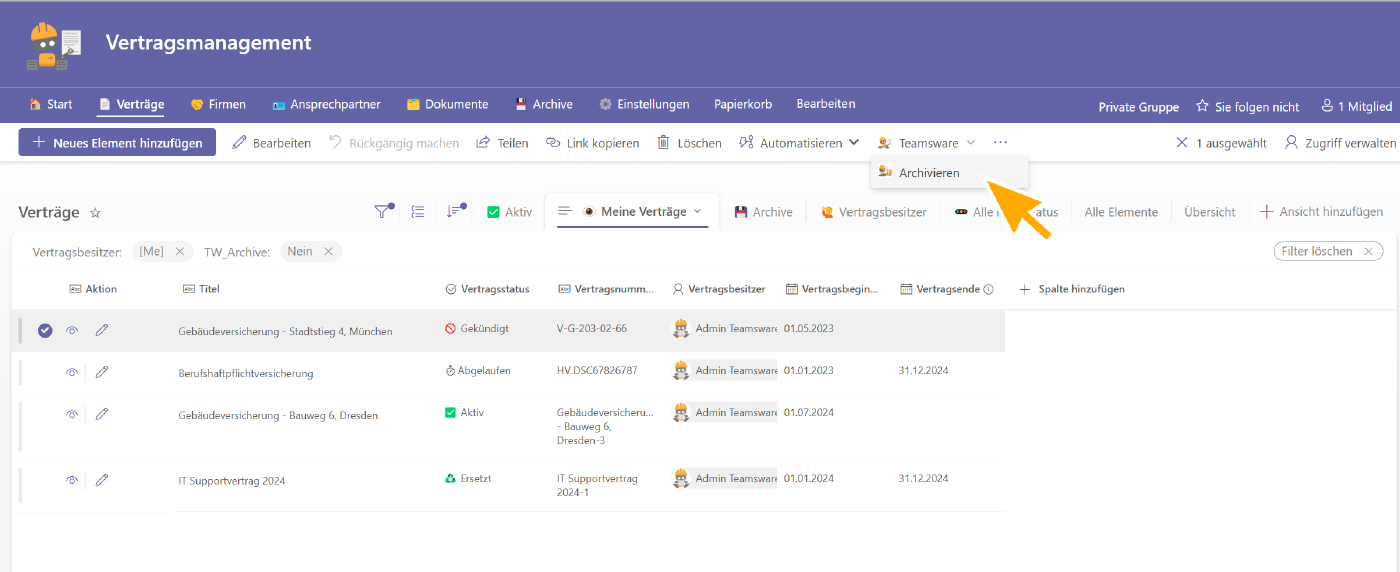
Task: Click the Link kopieren toolbar item
Action: [x=592, y=143]
